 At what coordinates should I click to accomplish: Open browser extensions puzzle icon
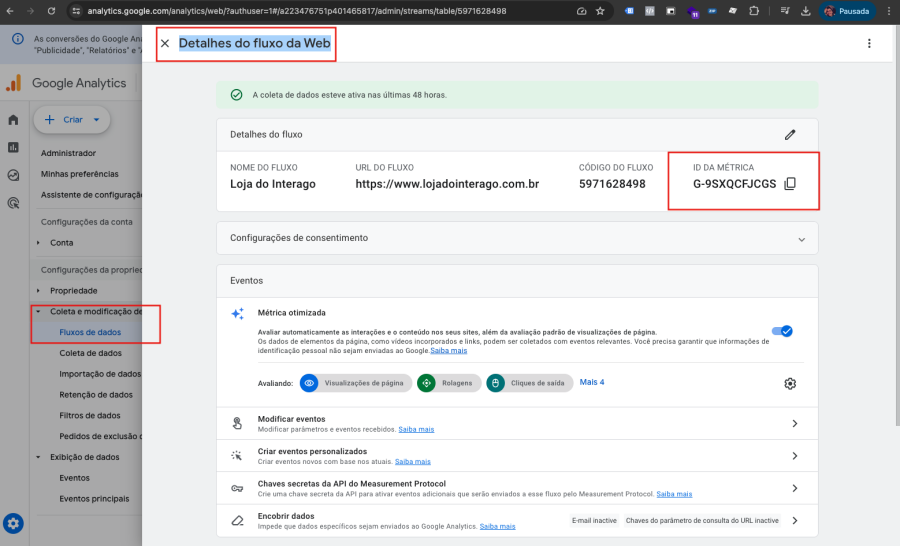tap(754, 11)
